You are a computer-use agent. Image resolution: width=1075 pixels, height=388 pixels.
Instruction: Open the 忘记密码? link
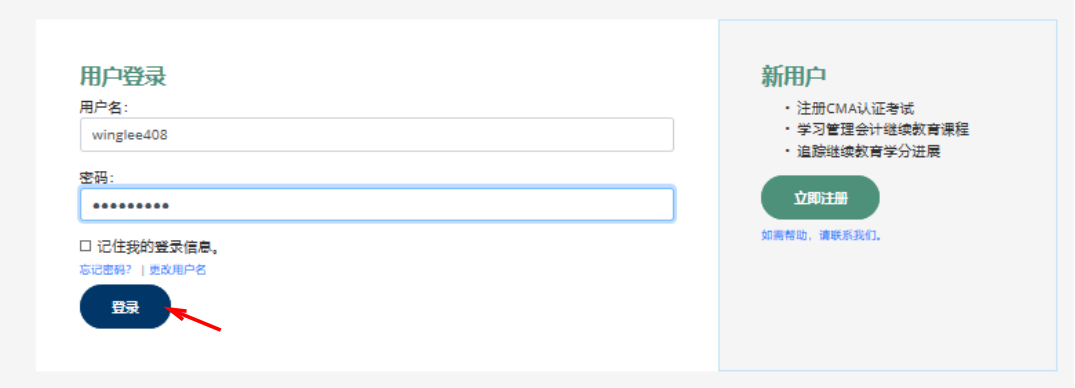click(106, 269)
